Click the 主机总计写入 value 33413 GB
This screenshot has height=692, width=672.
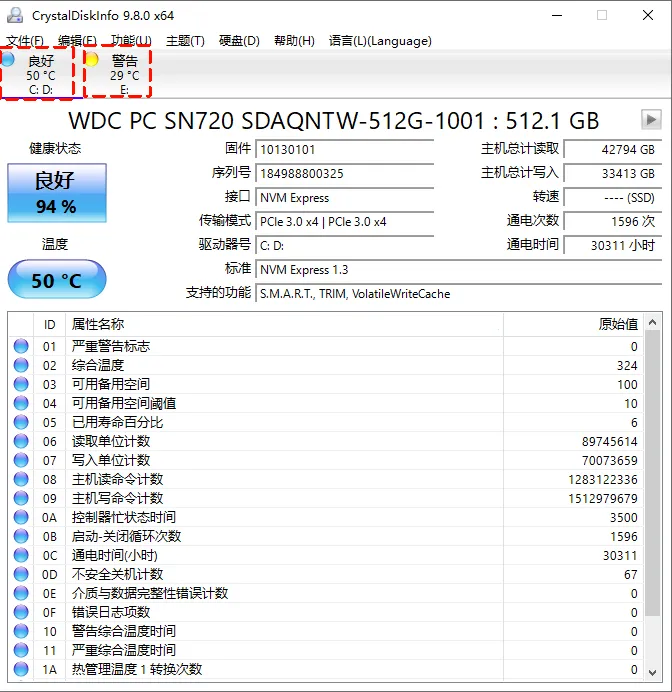point(613,173)
